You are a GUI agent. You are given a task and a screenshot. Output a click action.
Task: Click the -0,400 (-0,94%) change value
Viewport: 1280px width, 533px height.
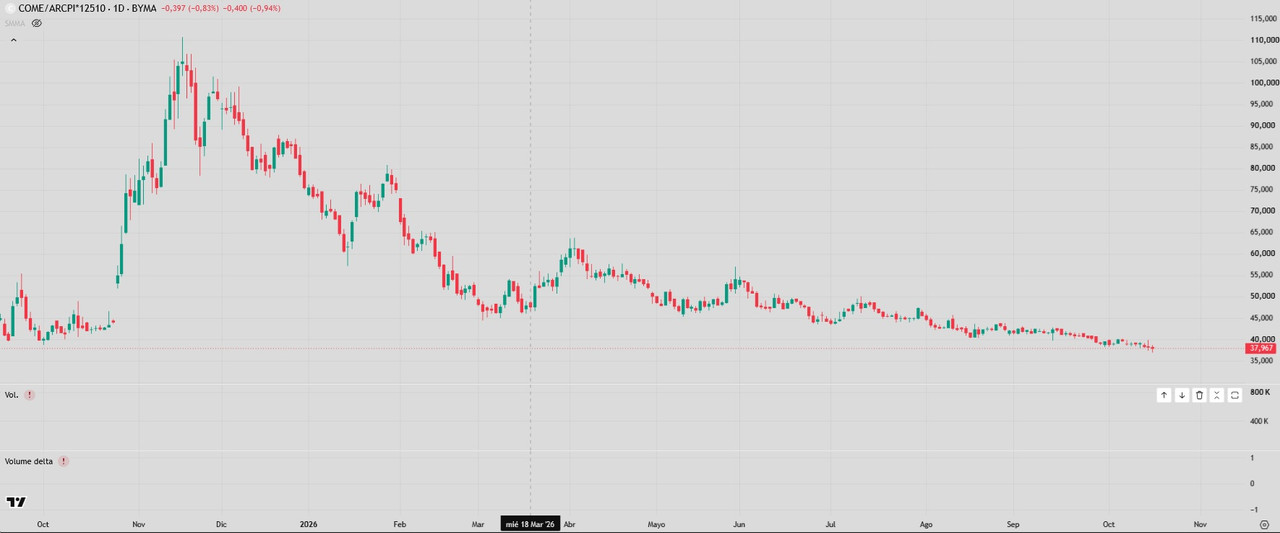251,7
